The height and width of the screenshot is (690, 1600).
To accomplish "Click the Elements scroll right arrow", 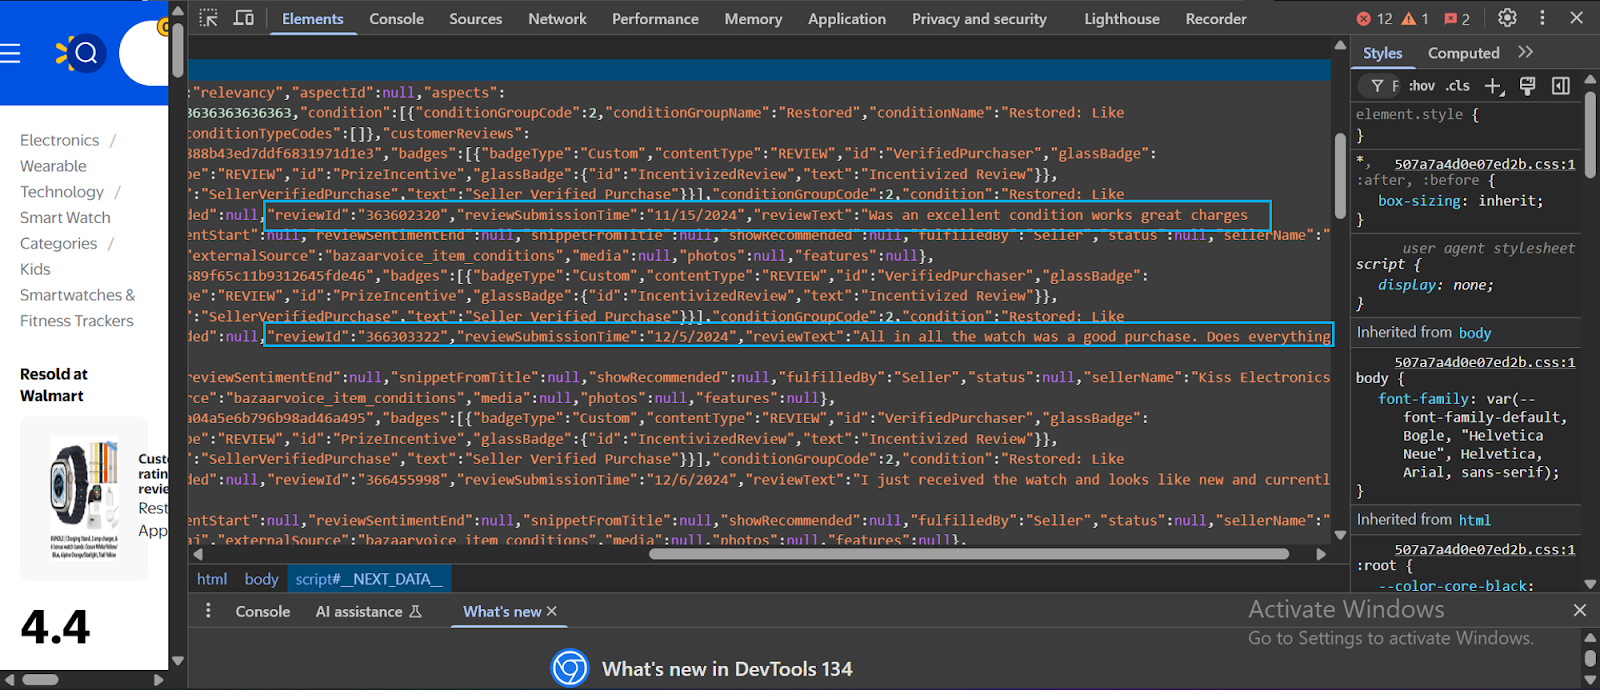I will [x=1321, y=553].
